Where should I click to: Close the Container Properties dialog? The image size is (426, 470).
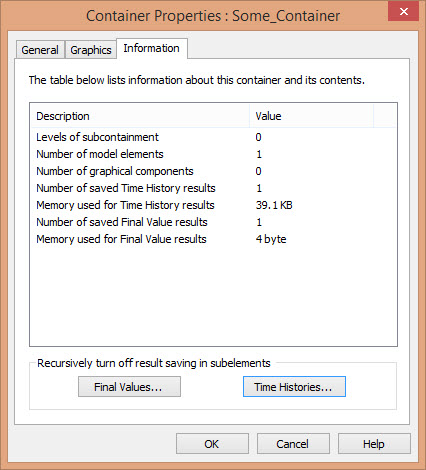(x=403, y=11)
